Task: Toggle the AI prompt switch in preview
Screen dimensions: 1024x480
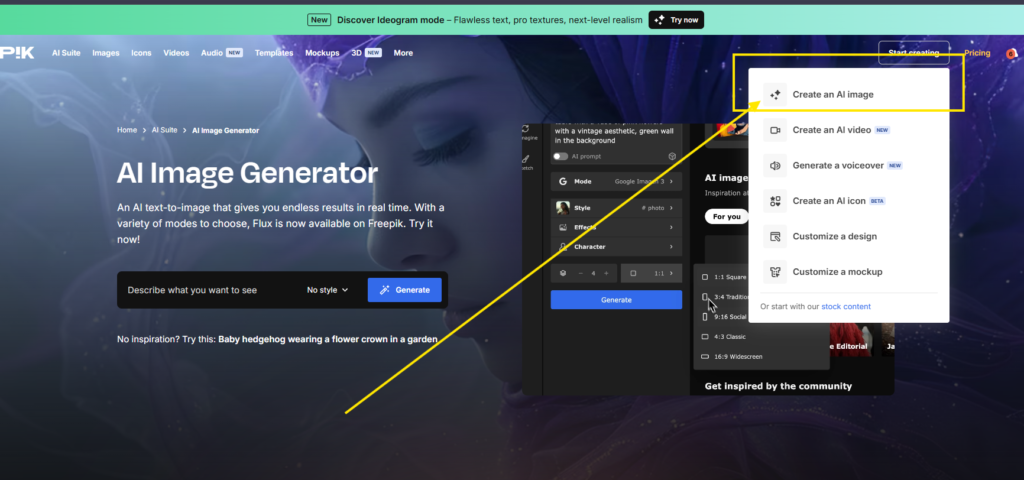Action: click(x=560, y=157)
